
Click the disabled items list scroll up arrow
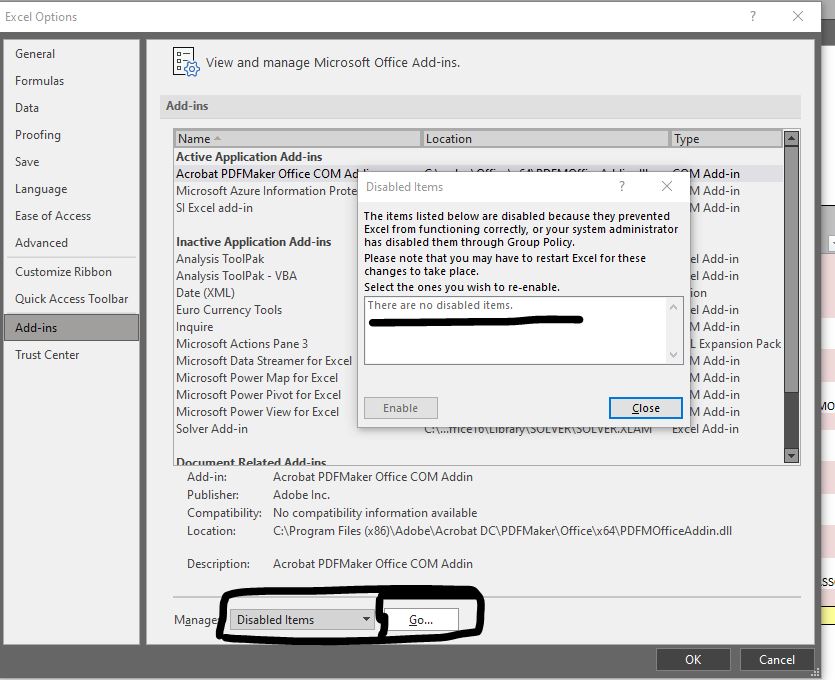click(x=674, y=307)
